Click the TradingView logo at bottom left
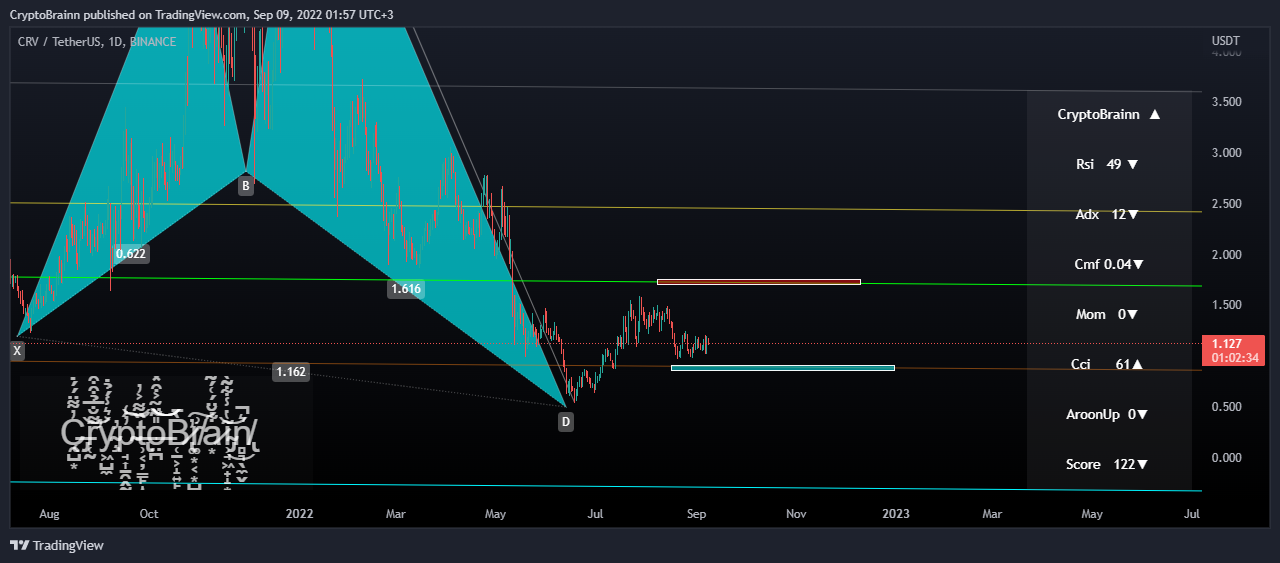 click(57, 545)
